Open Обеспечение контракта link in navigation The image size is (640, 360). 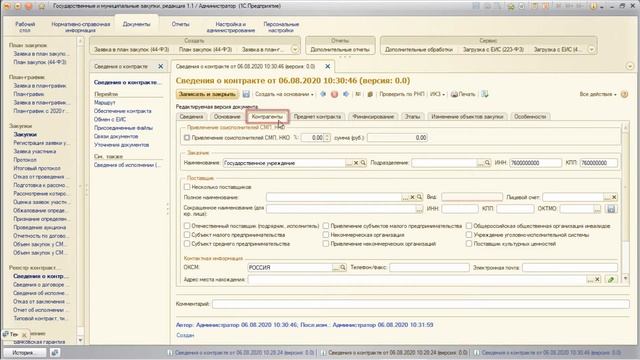click(x=122, y=111)
